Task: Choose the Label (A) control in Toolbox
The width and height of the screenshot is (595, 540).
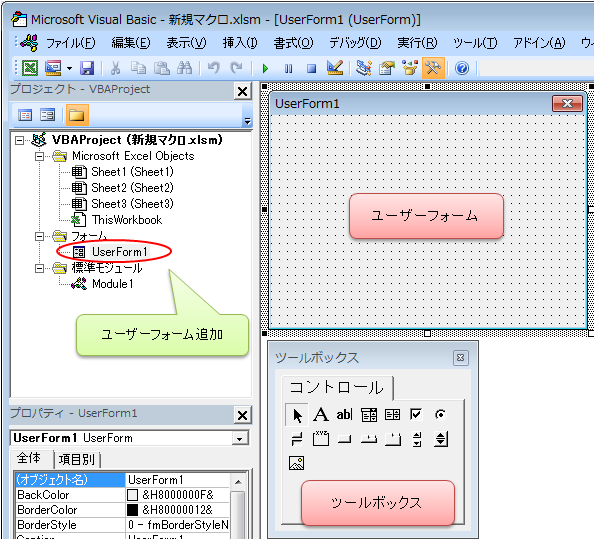Action: pos(321,415)
